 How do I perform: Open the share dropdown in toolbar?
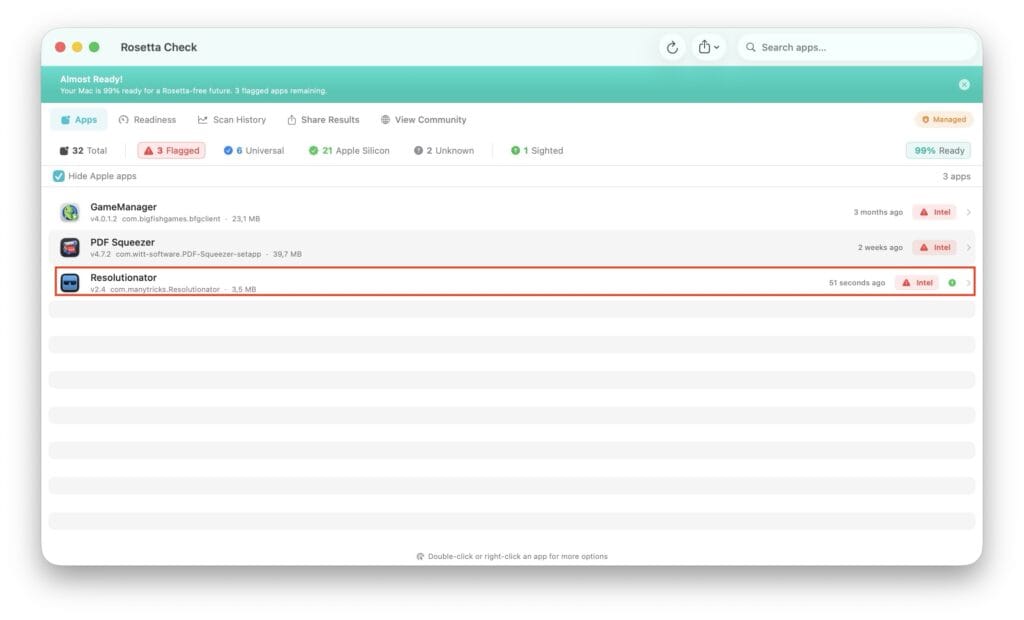[709, 47]
